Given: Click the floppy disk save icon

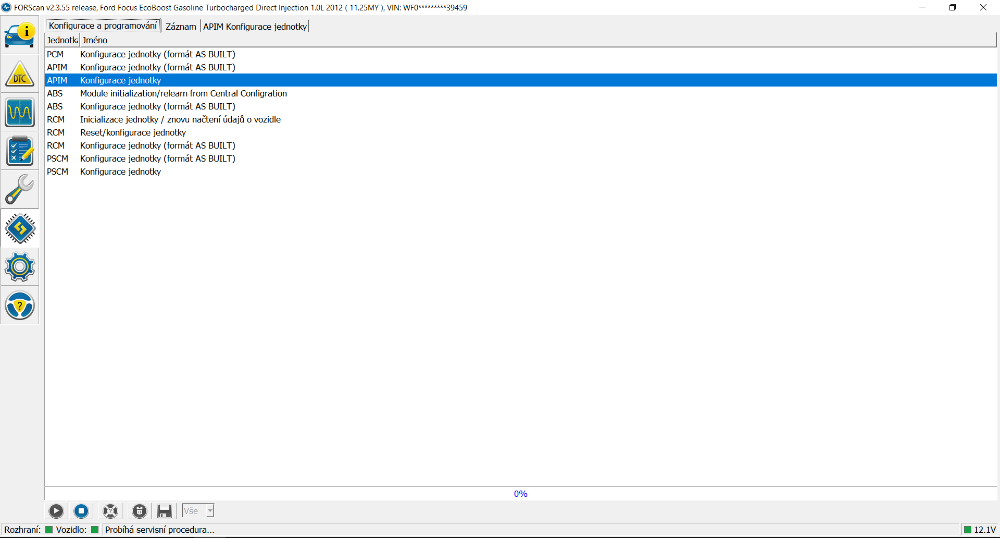Looking at the screenshot, I should click(165, 511).
